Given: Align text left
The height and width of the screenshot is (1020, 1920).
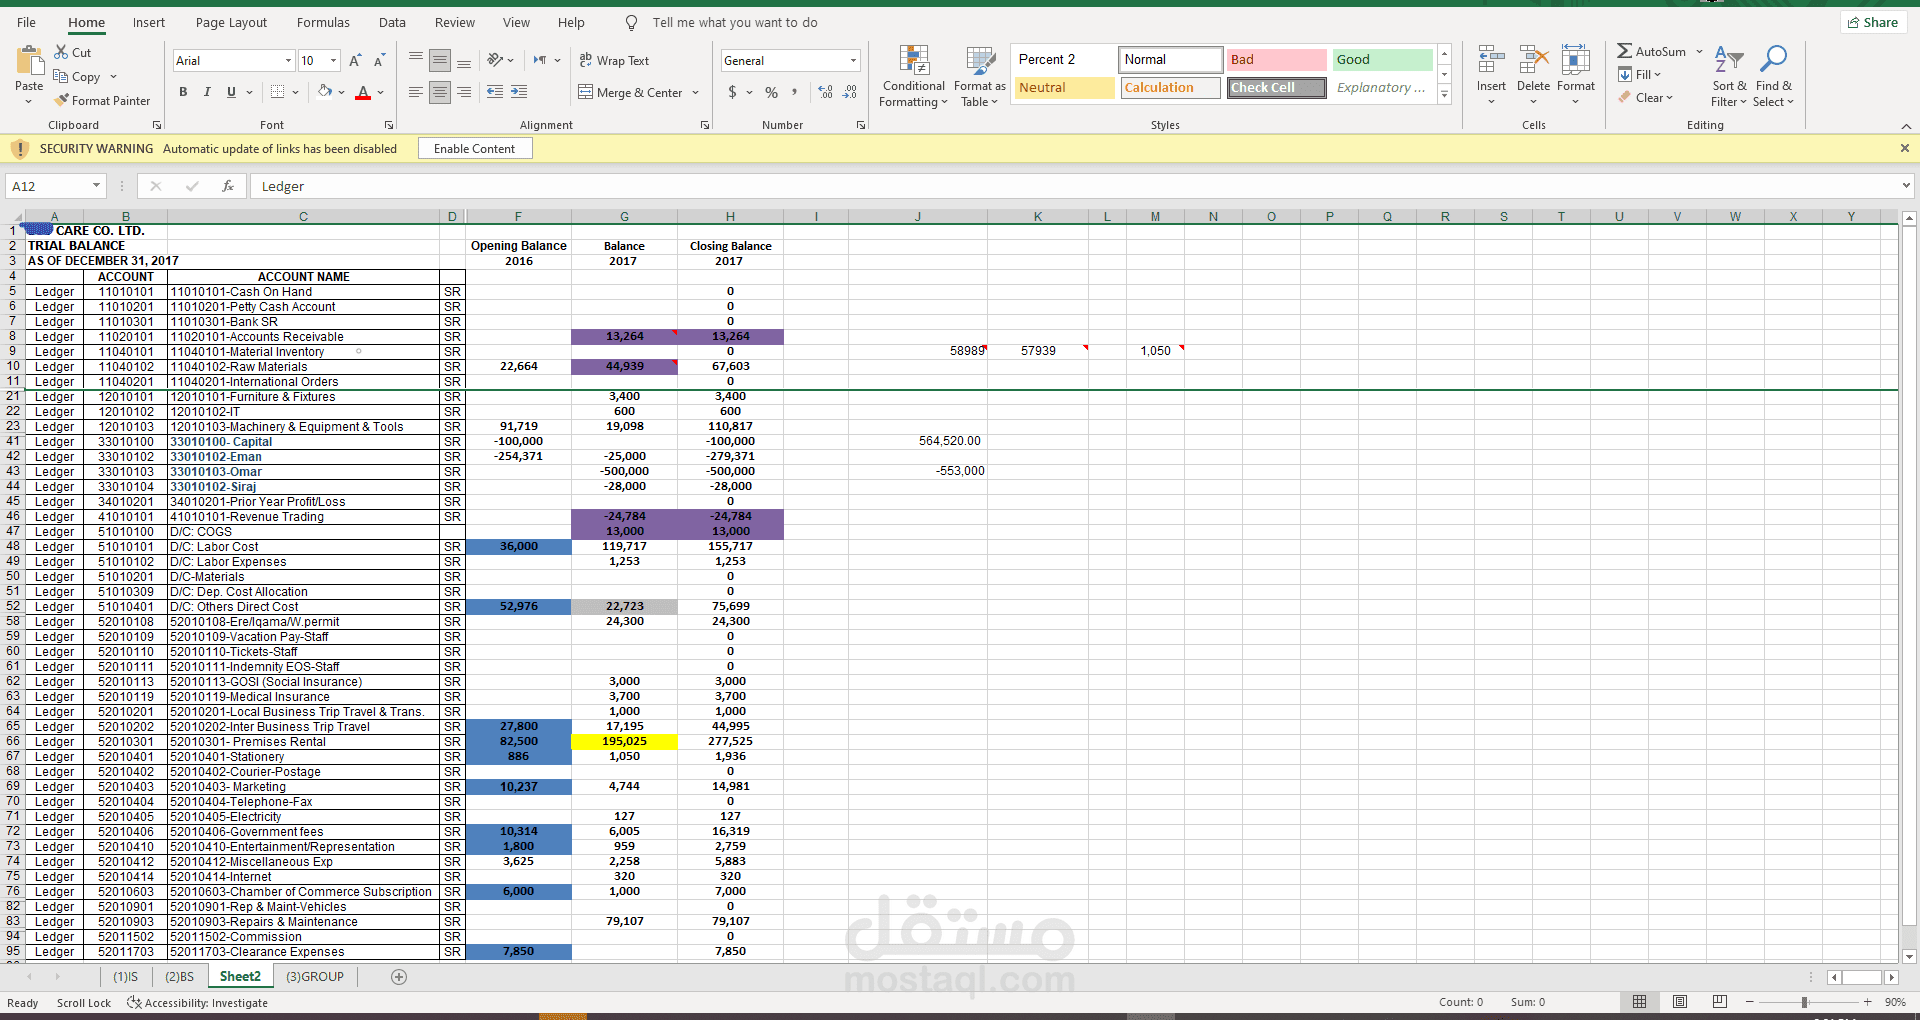Looking at the screenshot, I should pyautogui.click(x=416, y=92).
